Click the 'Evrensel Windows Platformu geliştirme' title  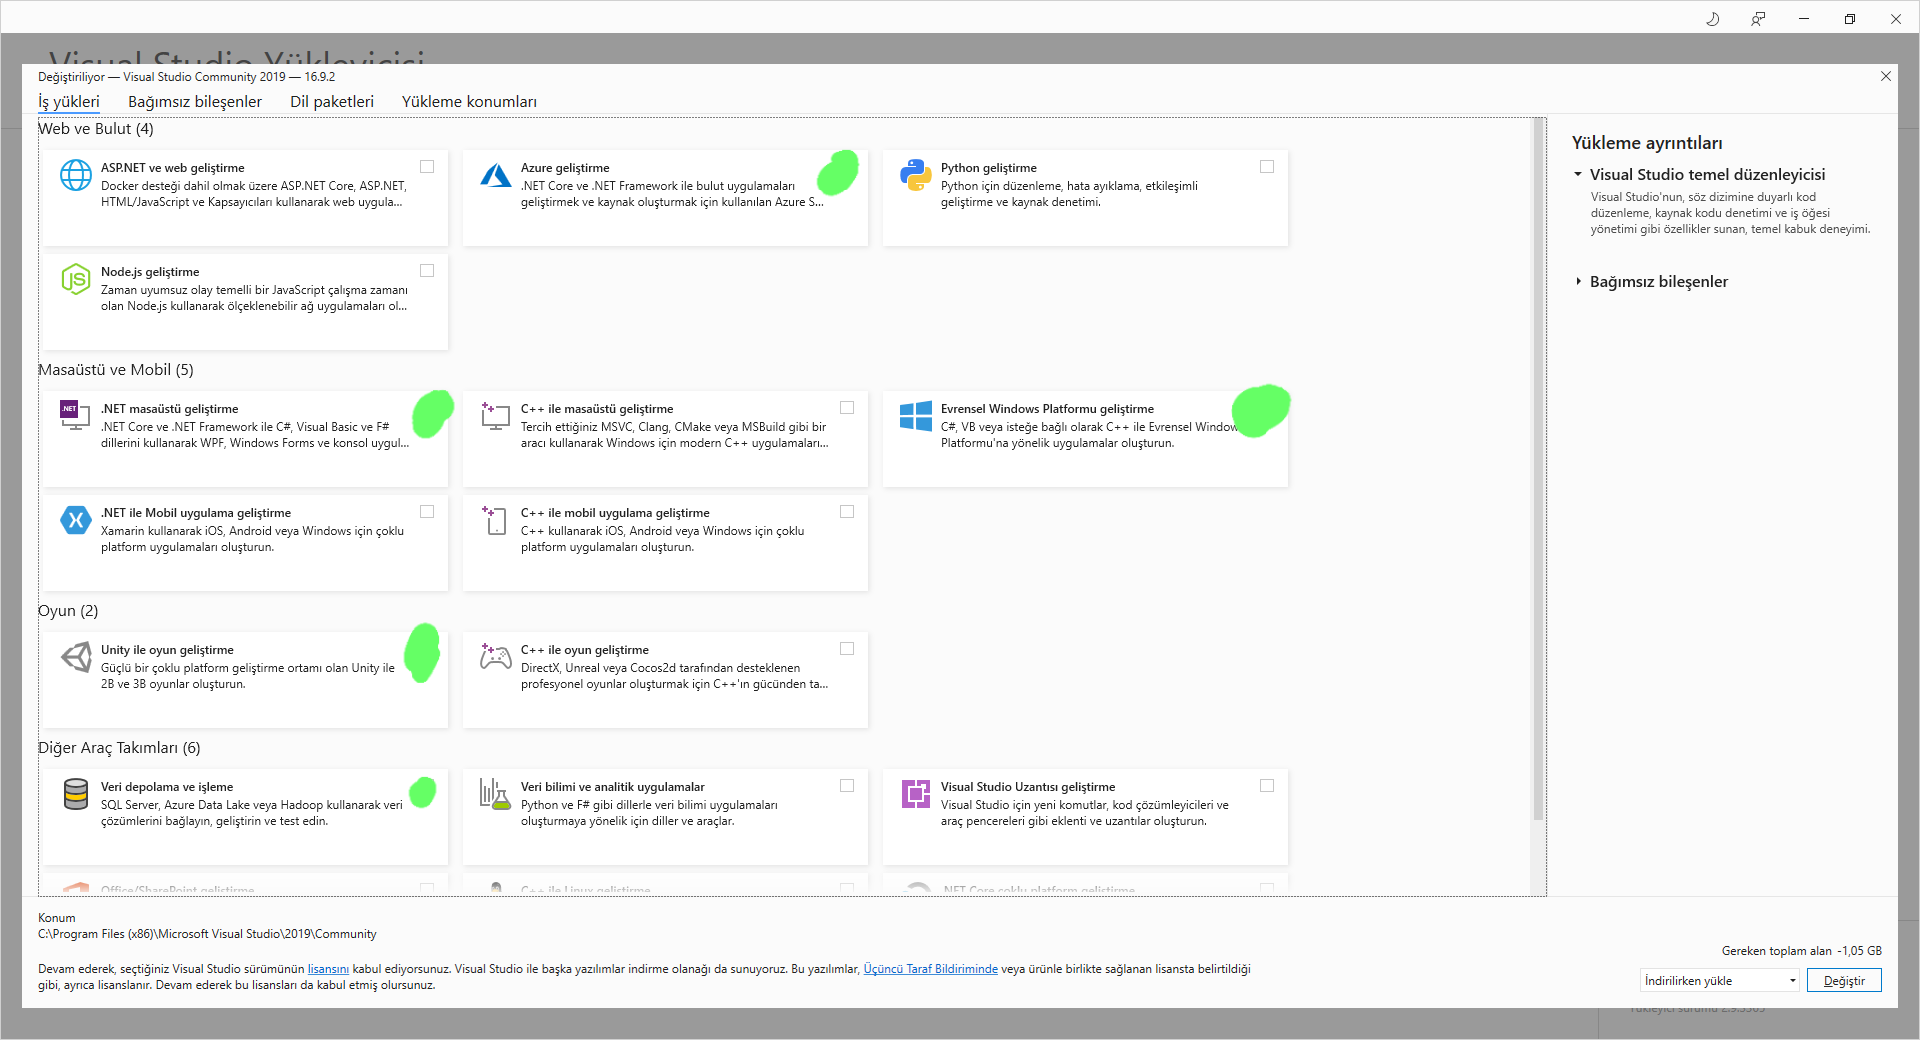coord(1047,409)
